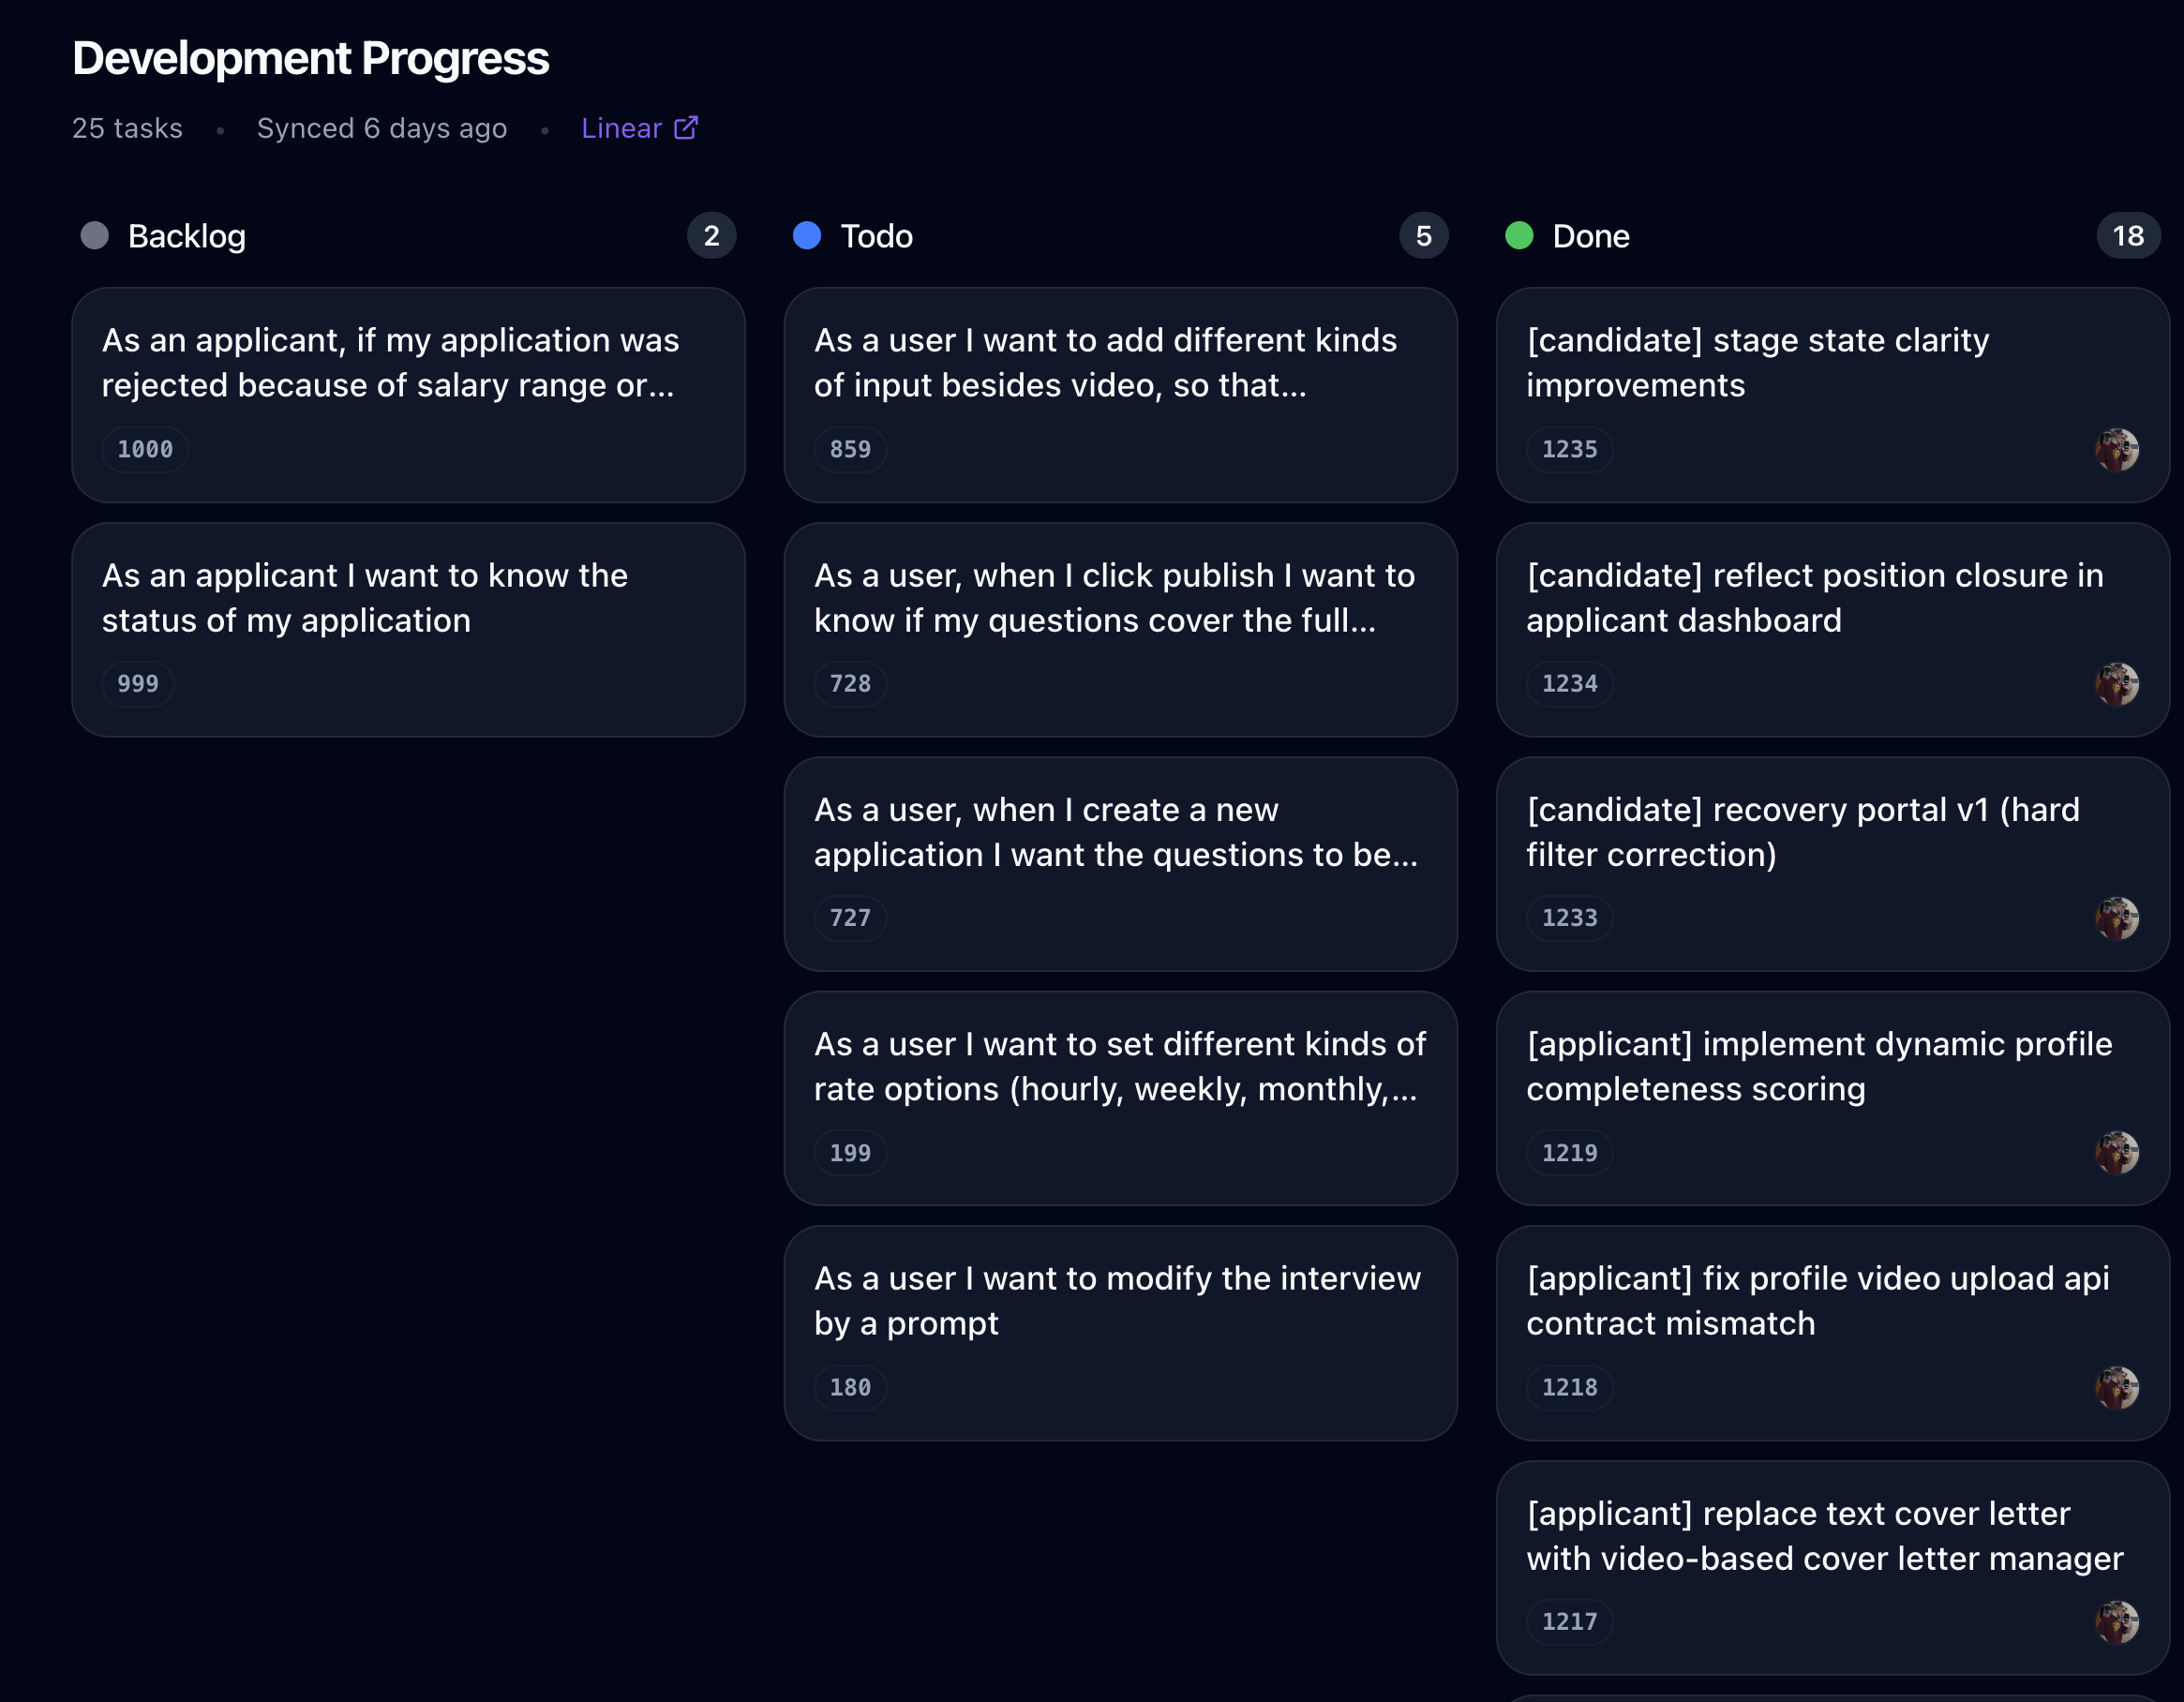Open the dynamic profile completeness scoring card
The height and width of the screenshot is (1702, 2184).
coord(1832,1098)
